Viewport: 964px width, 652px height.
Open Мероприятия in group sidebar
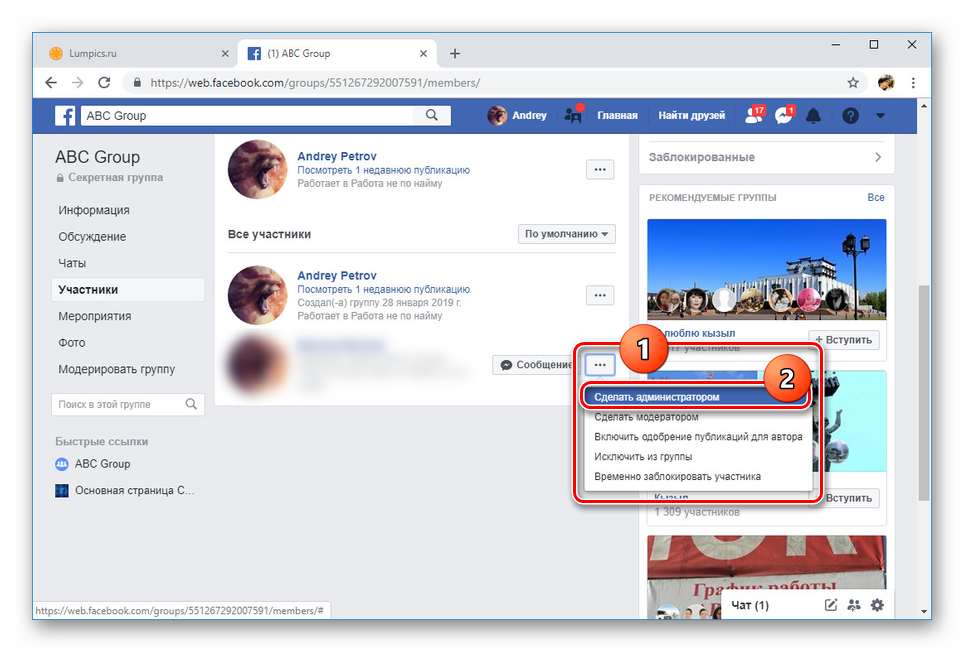95,316
